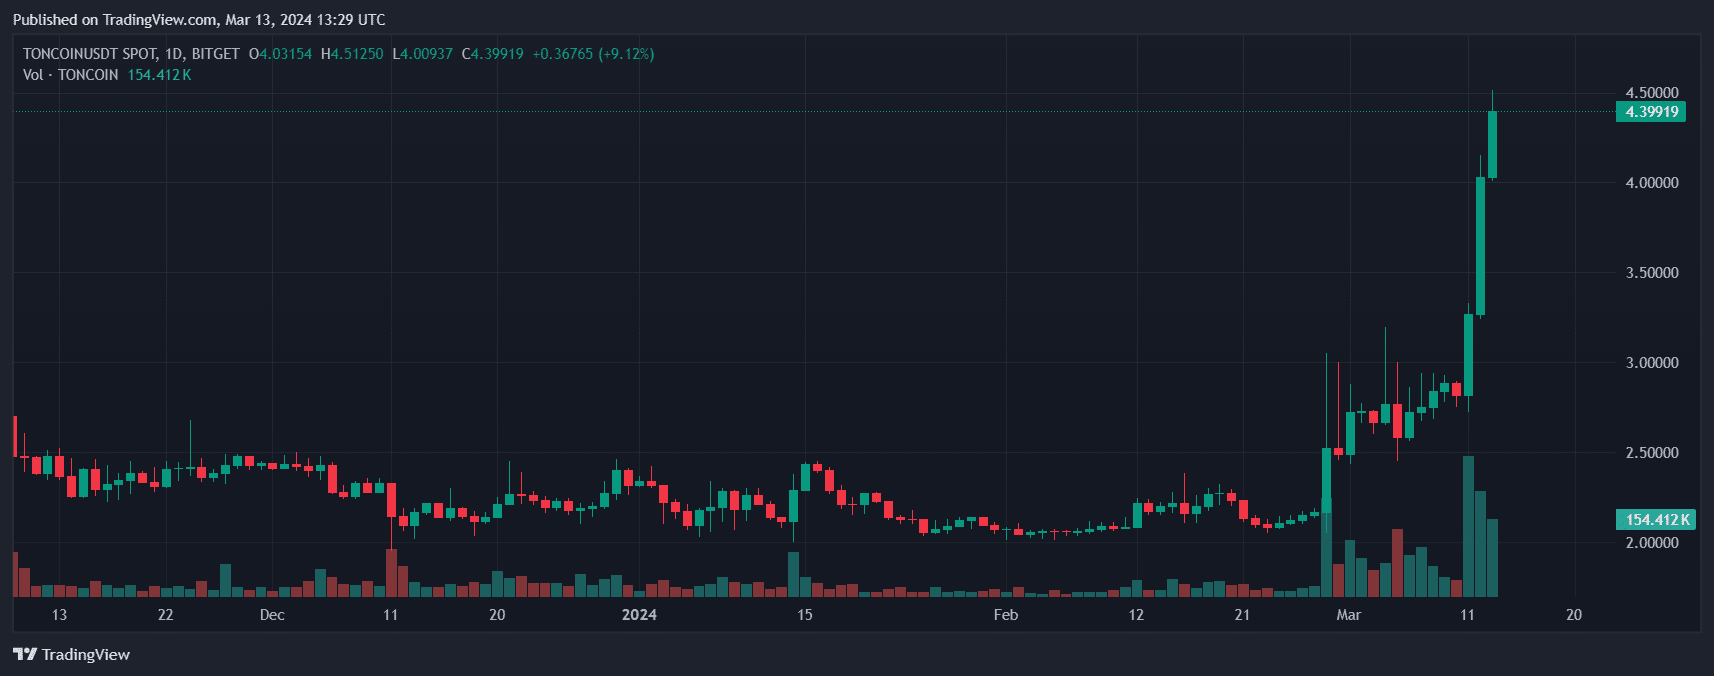The image size is (1714, 676).
Task: Click the H4.51250 high value in legend
Action: [x=352, y=54]
